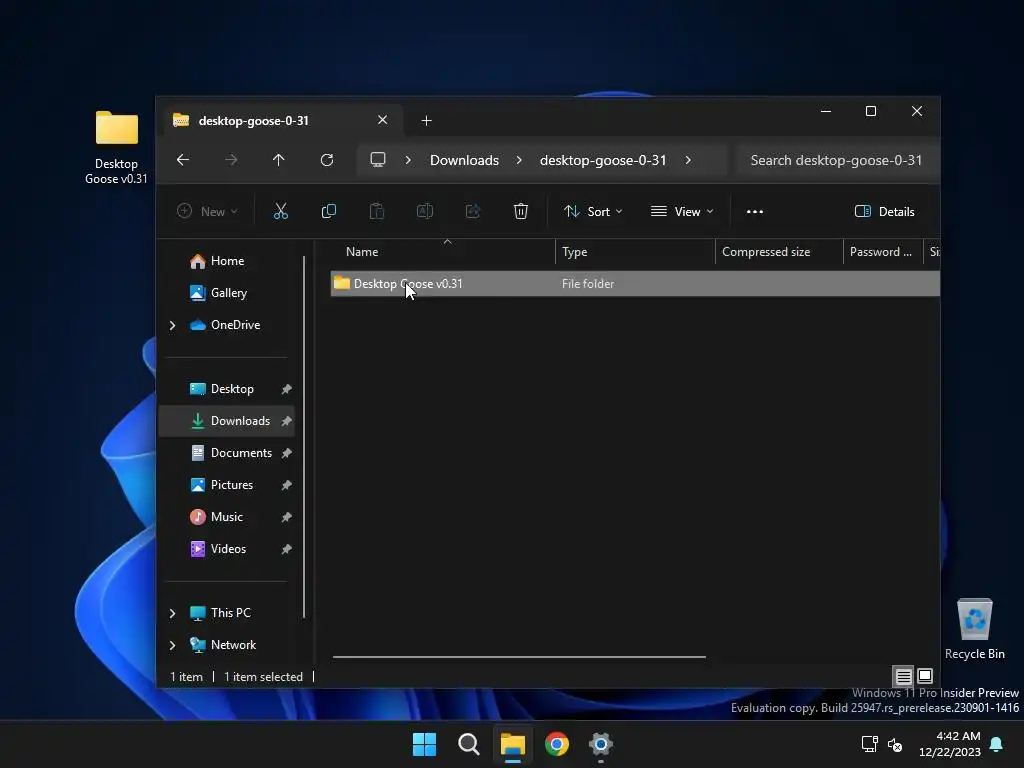This screenshot has width=1024, height=768.
Task: Switch to details list view icon
Action: click(903, 676)
